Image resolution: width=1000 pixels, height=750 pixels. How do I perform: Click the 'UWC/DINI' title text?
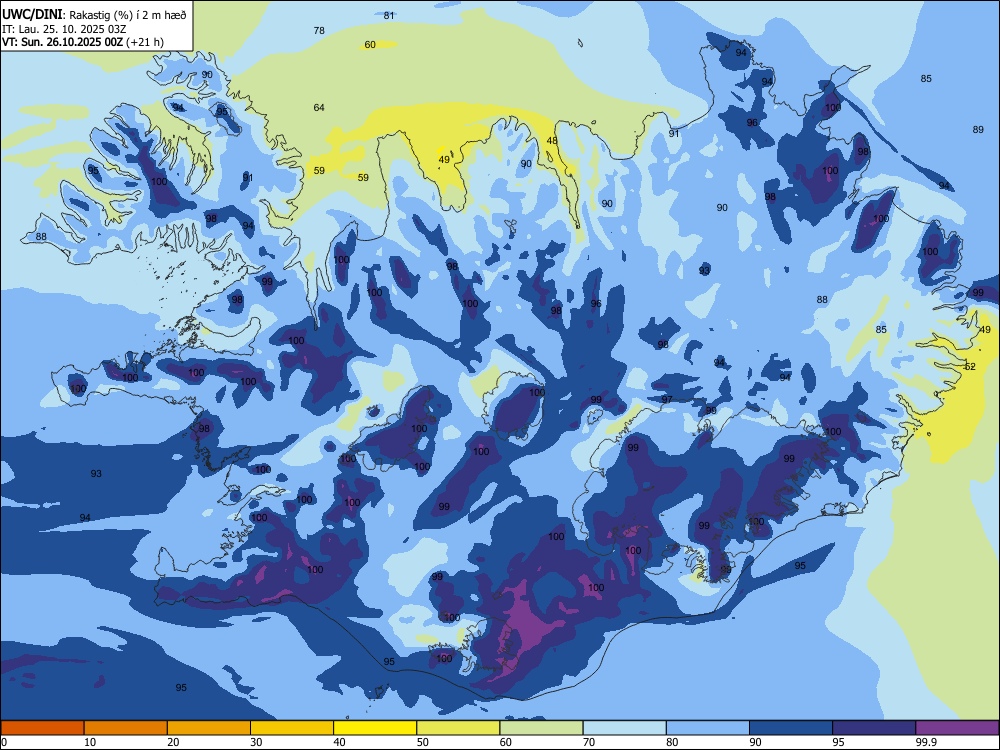(x=33, y=15)
